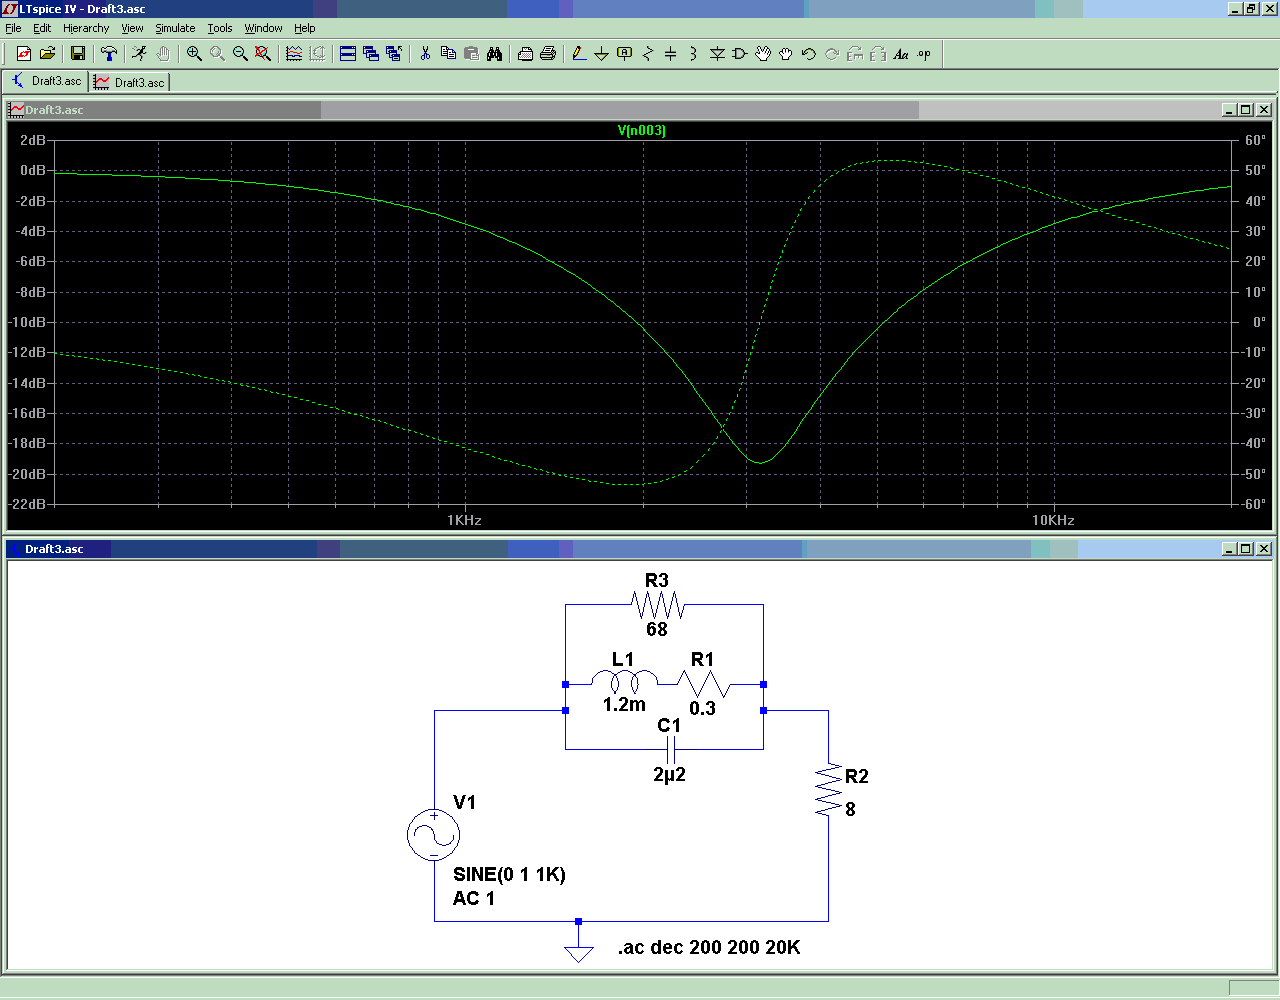Screen dimensions: 1280x1000
Task: Pick the Capacitor placement tool
Action: point(670,54)
